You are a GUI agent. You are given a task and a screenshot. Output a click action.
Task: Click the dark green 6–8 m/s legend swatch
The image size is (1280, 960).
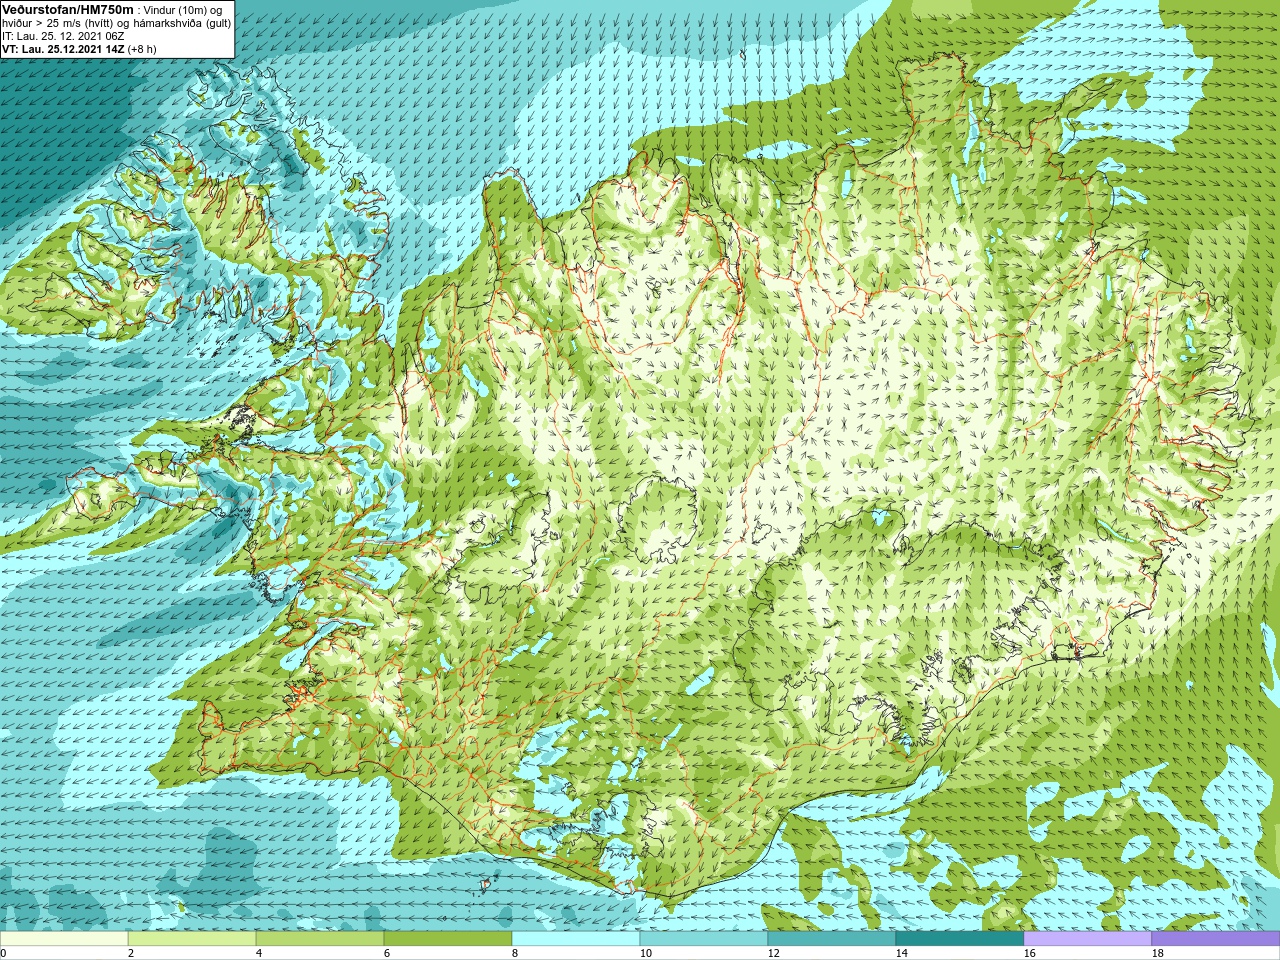448,939
